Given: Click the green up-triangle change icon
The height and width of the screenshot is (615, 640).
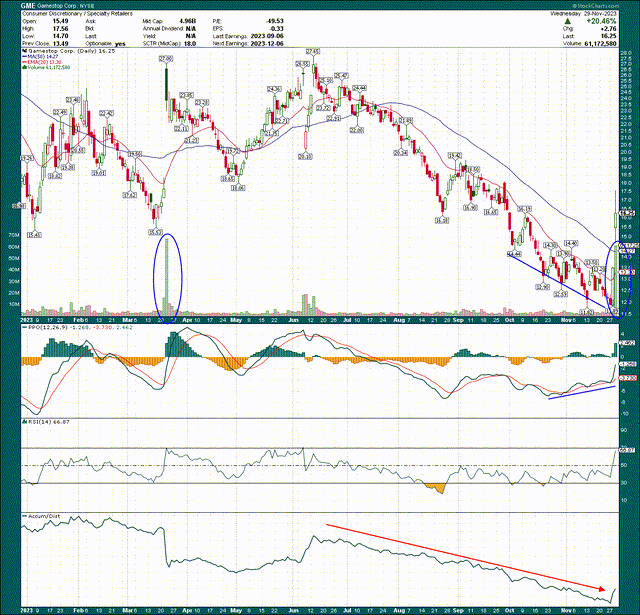Looking at the screenshot, I should [568, 21].
